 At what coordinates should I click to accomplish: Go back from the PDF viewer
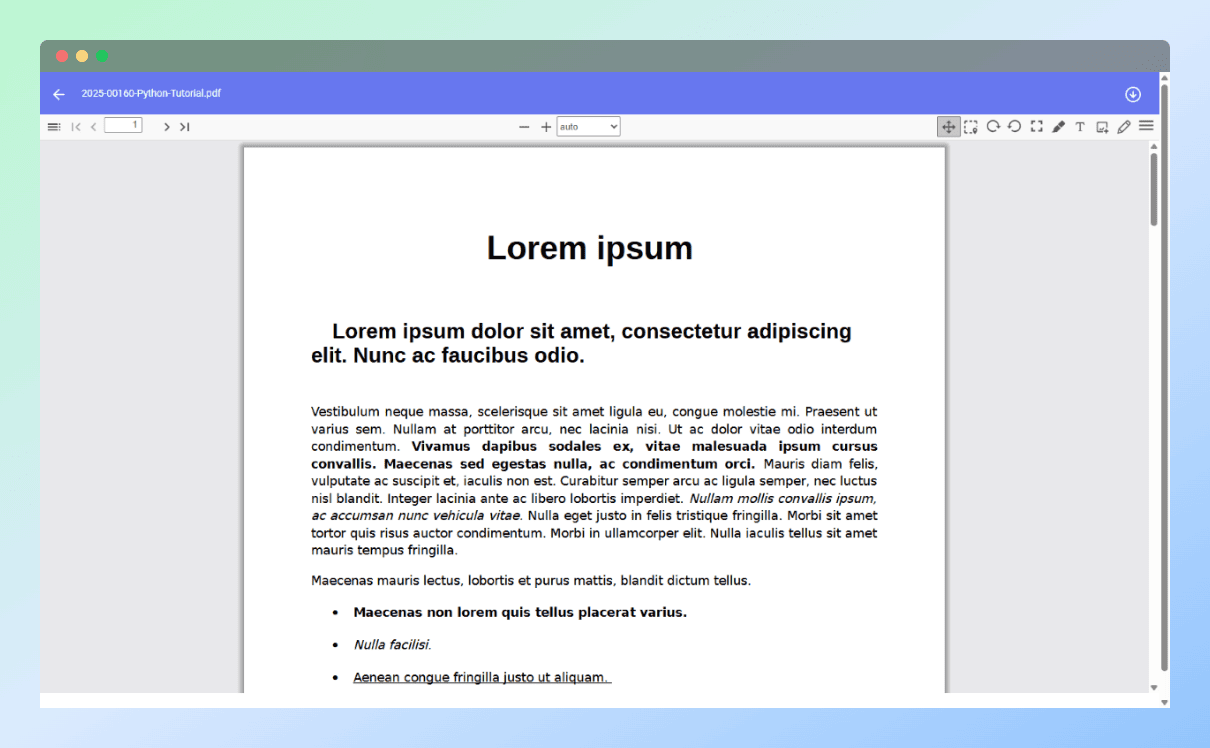[58, 93]
